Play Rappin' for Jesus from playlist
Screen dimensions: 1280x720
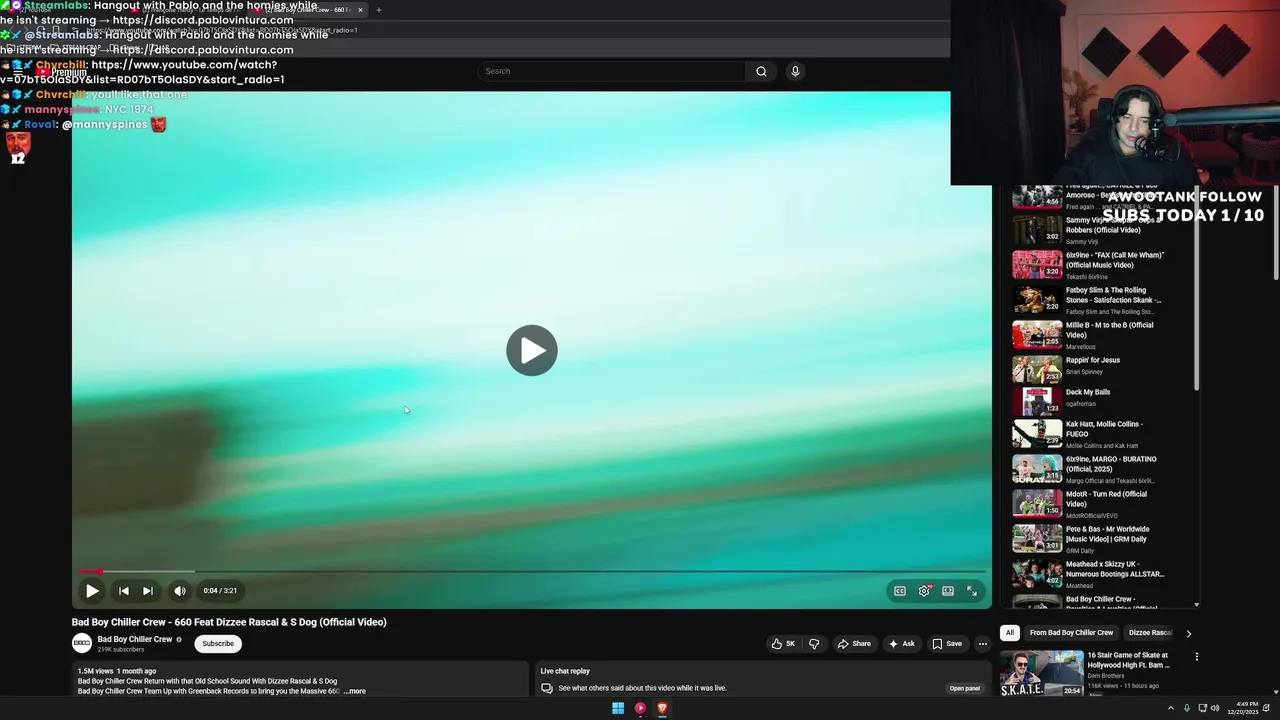[1090, 369]
